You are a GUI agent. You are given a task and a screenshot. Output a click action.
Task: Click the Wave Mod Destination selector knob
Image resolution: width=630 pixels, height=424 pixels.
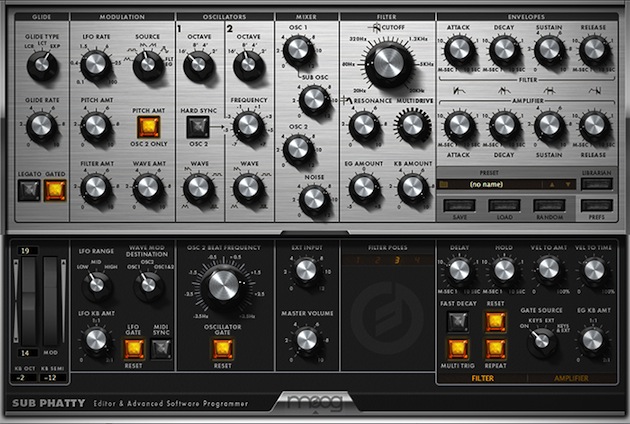pyautogui.click(x=148, y=285)
